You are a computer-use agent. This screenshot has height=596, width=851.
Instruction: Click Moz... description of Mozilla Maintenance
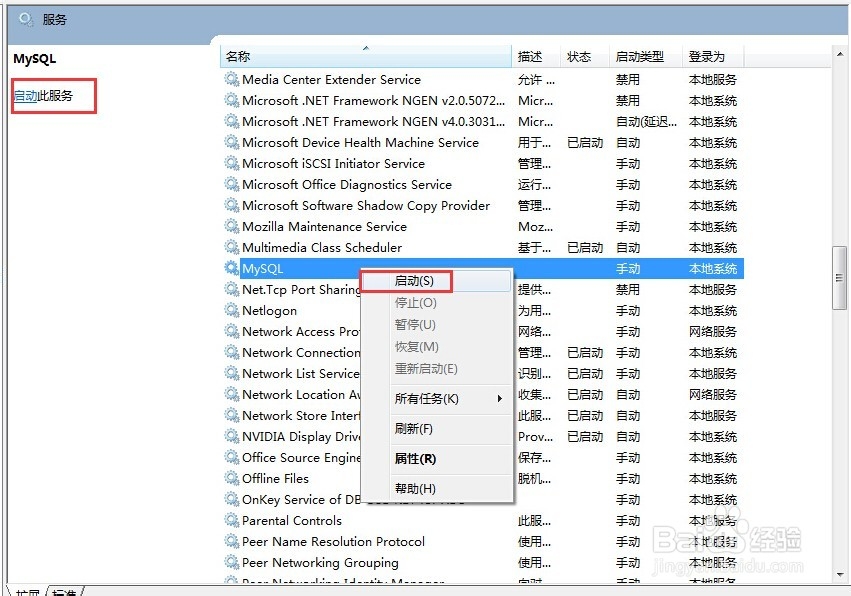click(535, 226)
